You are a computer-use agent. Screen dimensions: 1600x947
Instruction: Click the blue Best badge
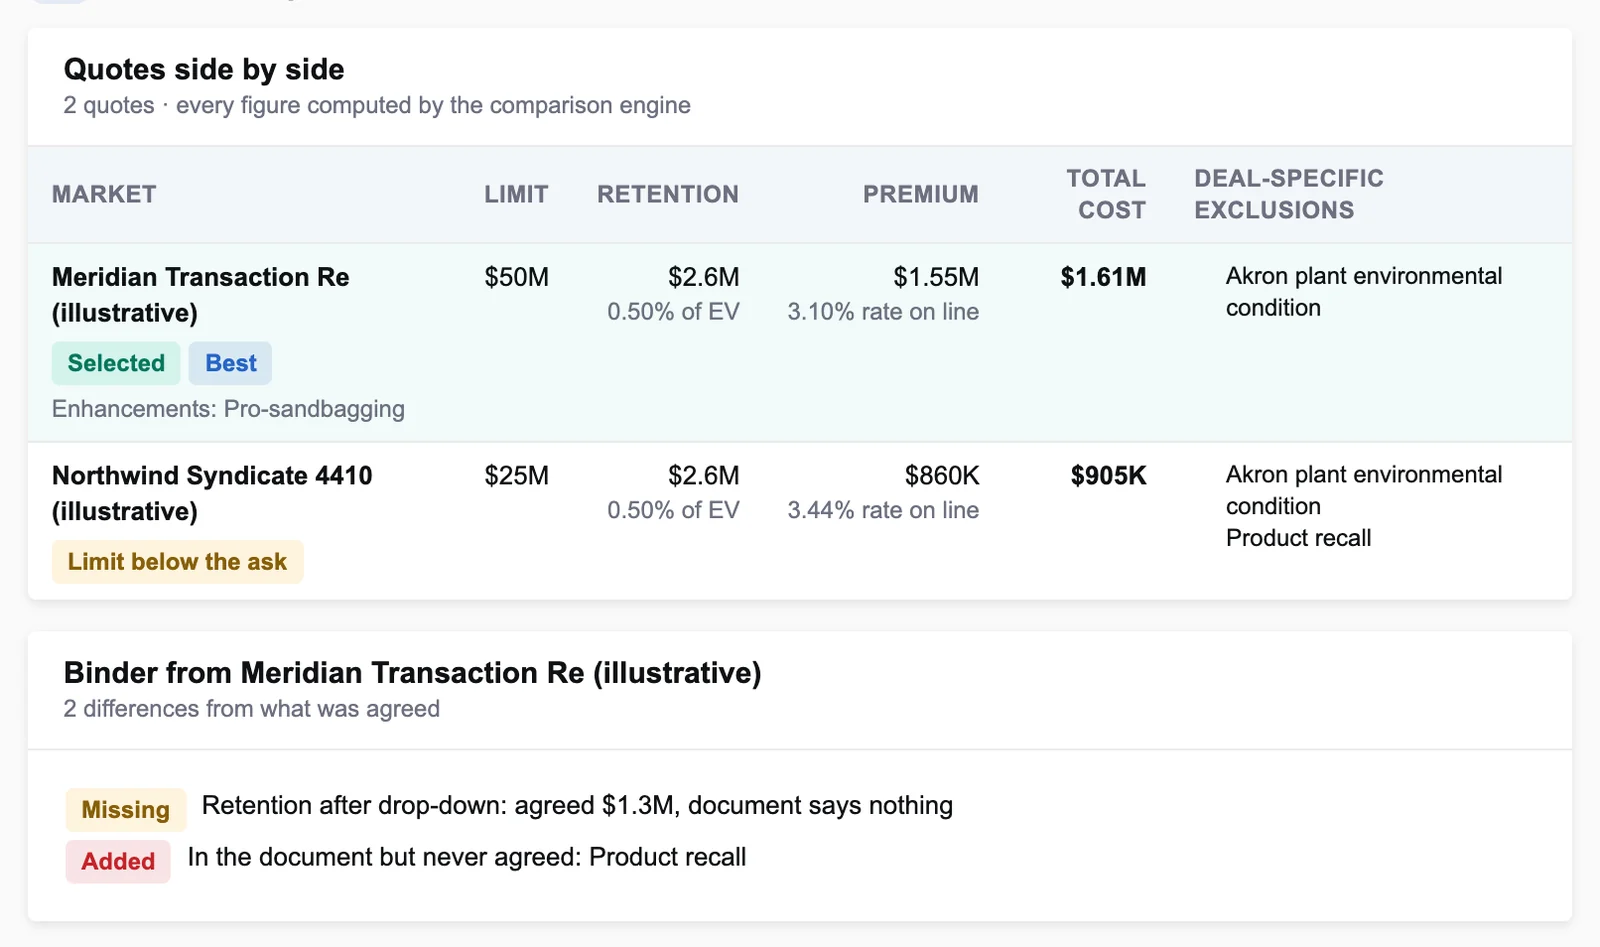(231, 363)
